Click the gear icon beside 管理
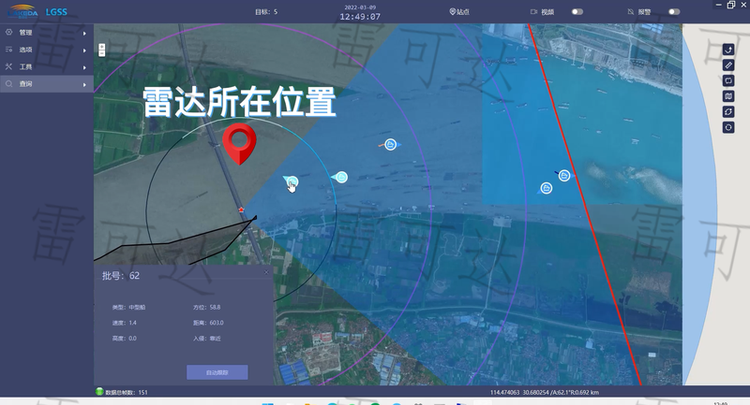 tap(9, 32)
